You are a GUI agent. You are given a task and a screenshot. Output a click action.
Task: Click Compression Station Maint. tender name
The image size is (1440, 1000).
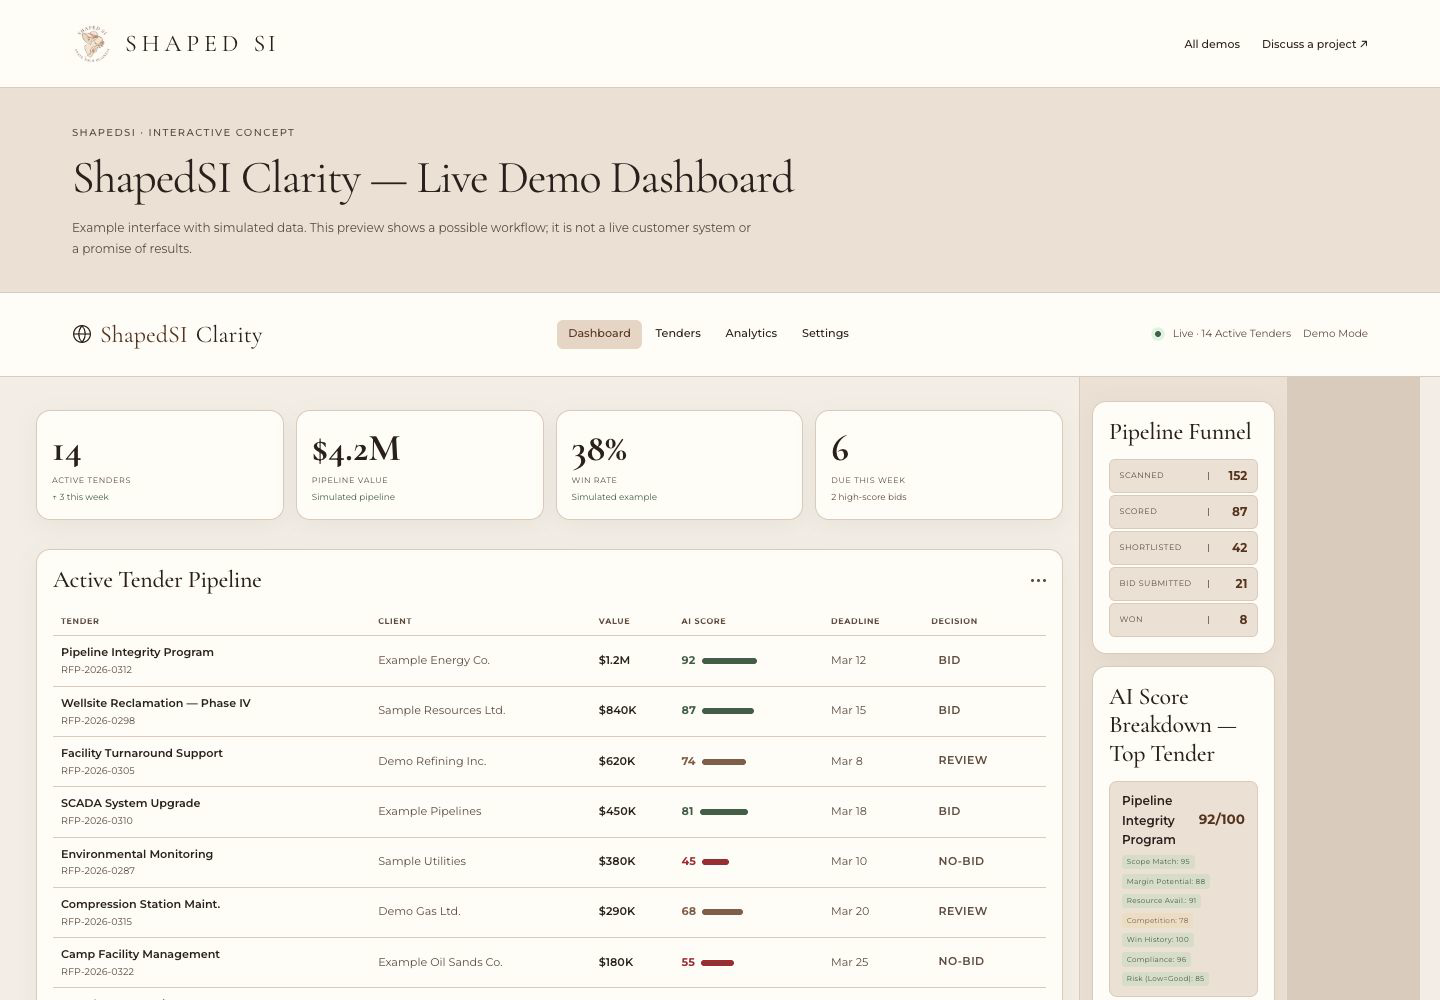(140, 904)
